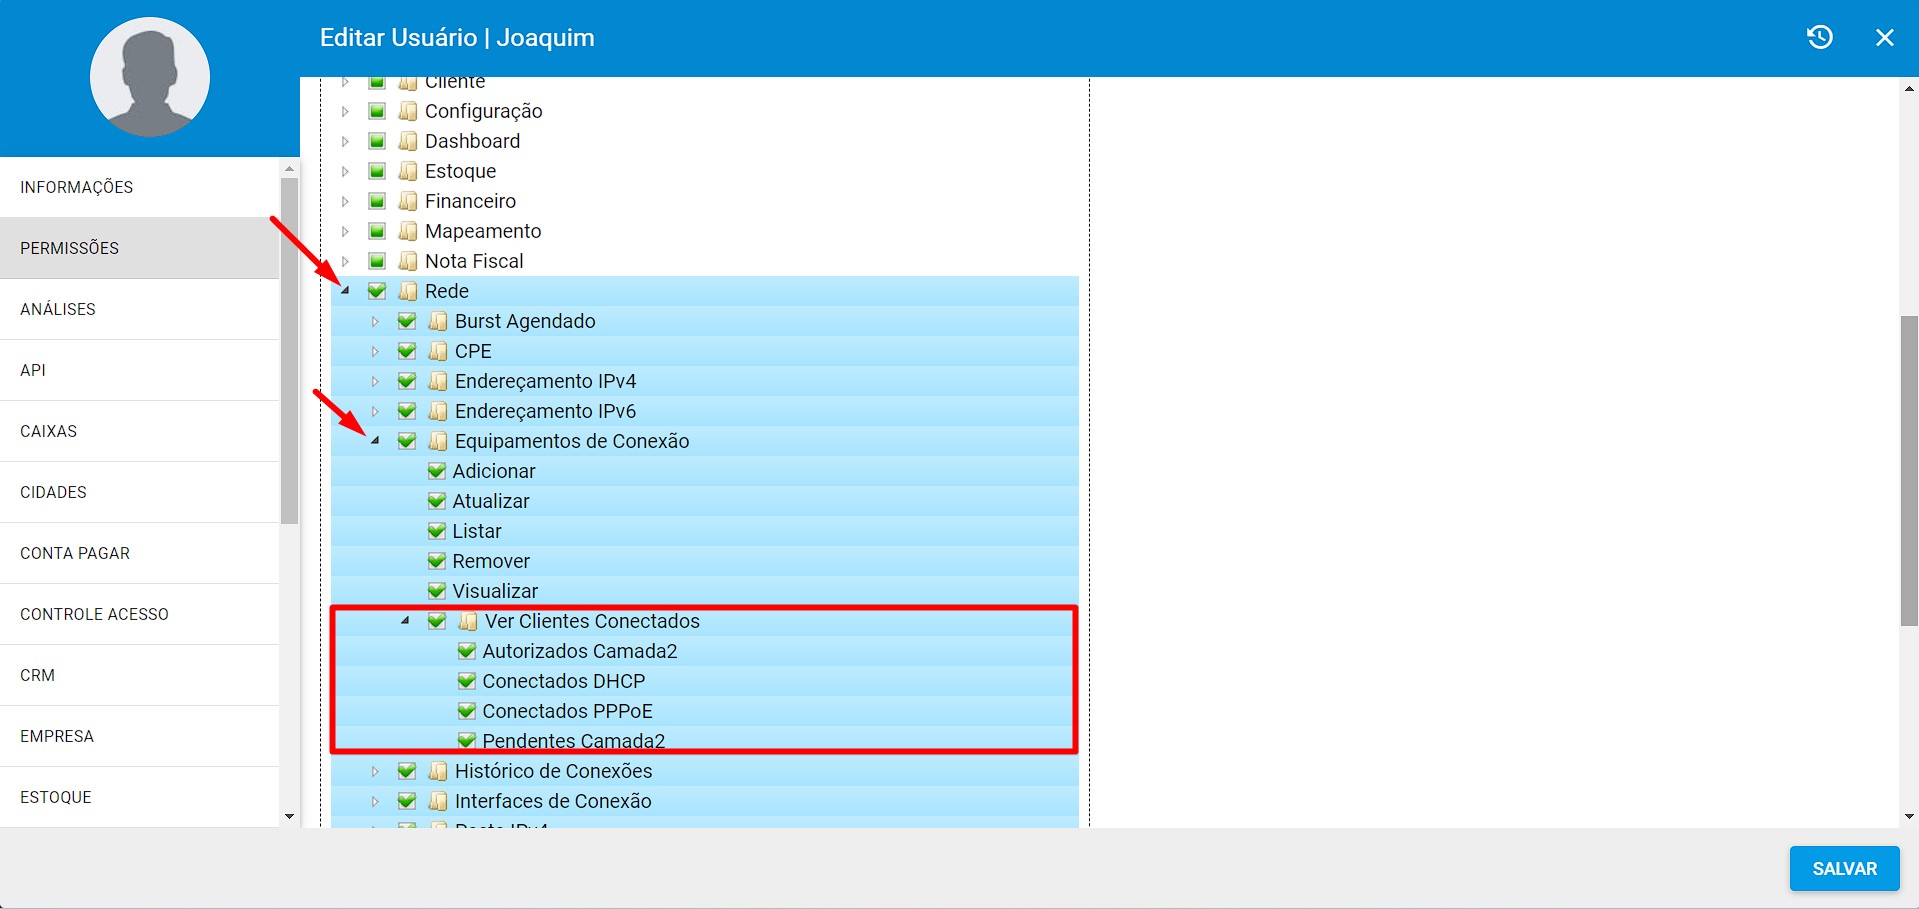This screenshot has width=1919, height=909.
Task: Collapse Ver Clientes Conectados node
Action: [x=405, y=621]
